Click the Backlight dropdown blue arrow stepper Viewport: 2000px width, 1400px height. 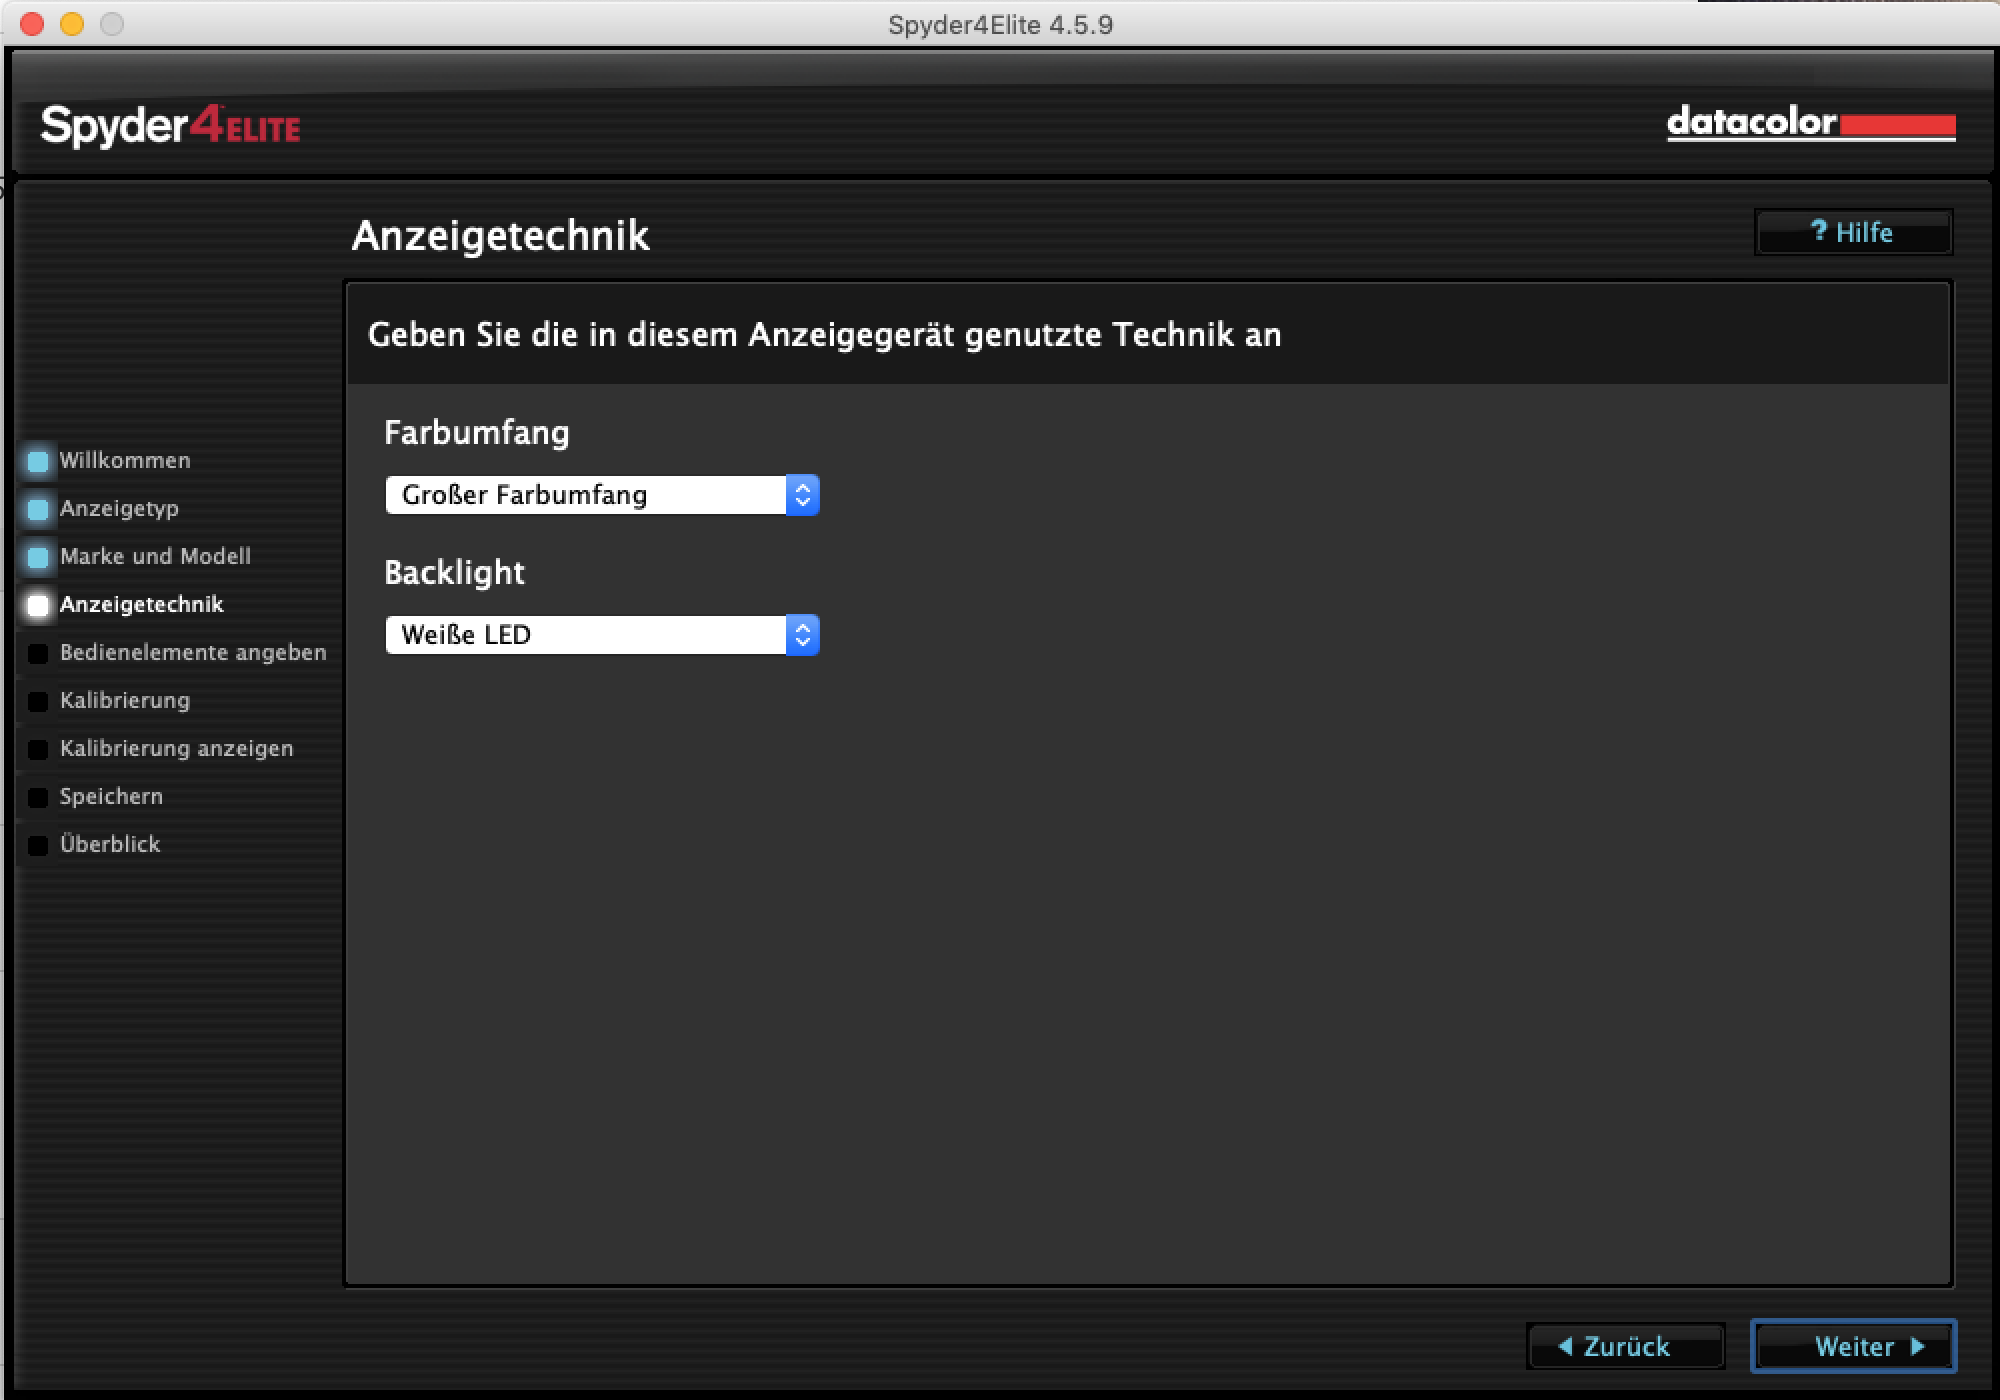[802, 635]
